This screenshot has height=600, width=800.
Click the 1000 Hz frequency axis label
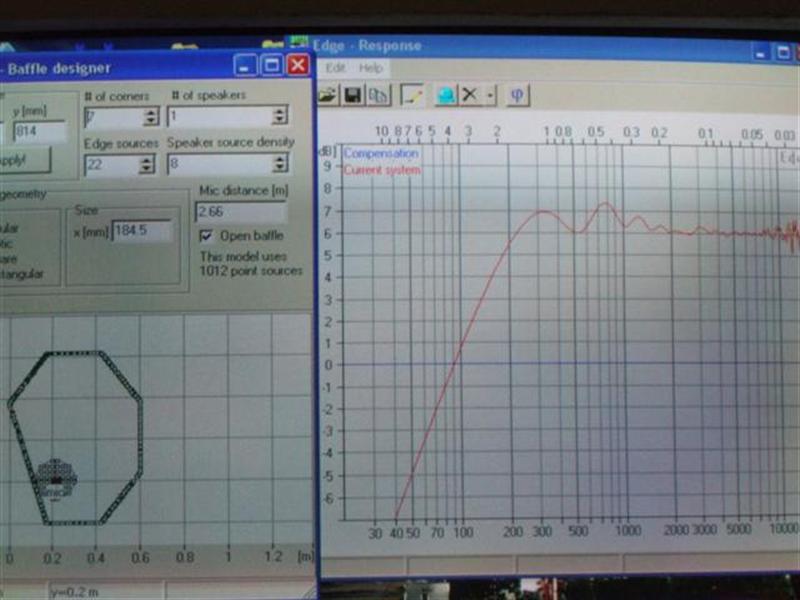(628, 531)
